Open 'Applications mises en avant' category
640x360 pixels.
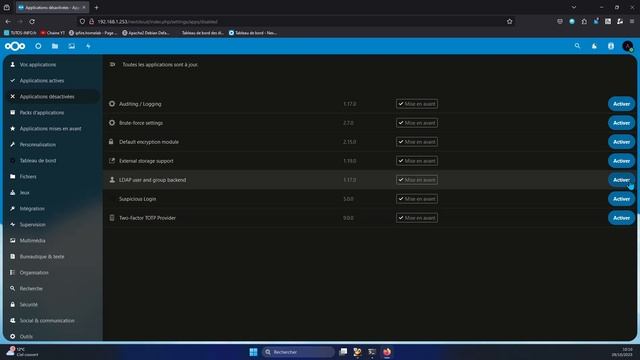click(52, 129)
